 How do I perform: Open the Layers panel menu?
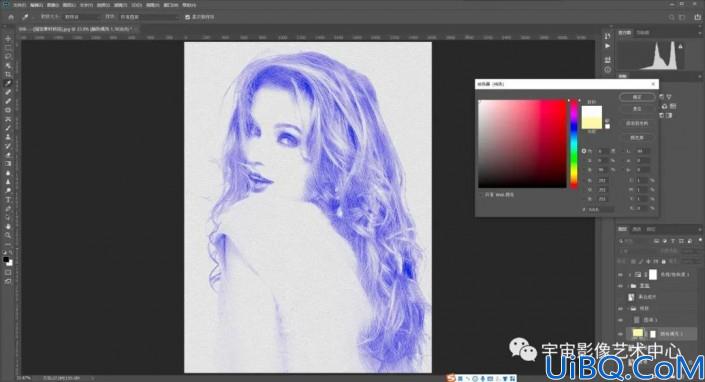pos(700,230)
